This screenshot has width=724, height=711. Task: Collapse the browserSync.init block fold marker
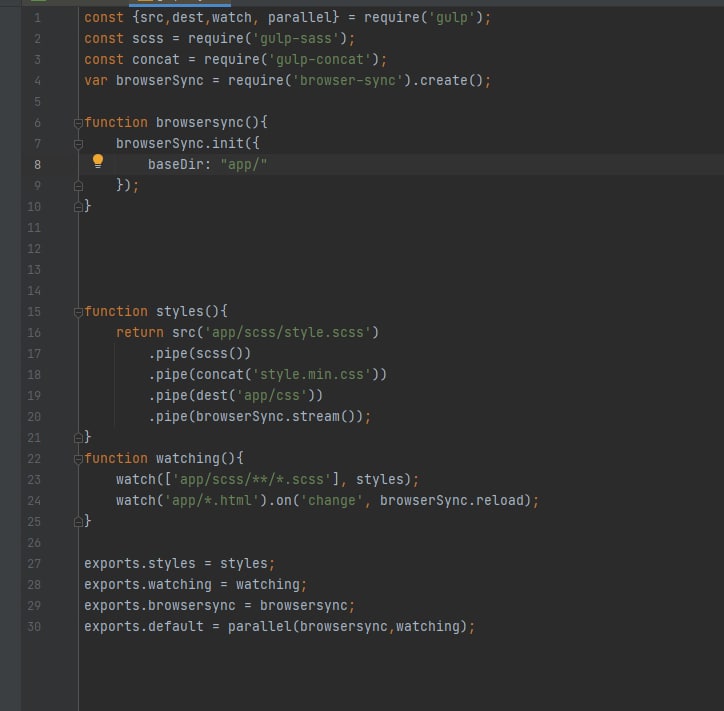click(x=78, y=144)
